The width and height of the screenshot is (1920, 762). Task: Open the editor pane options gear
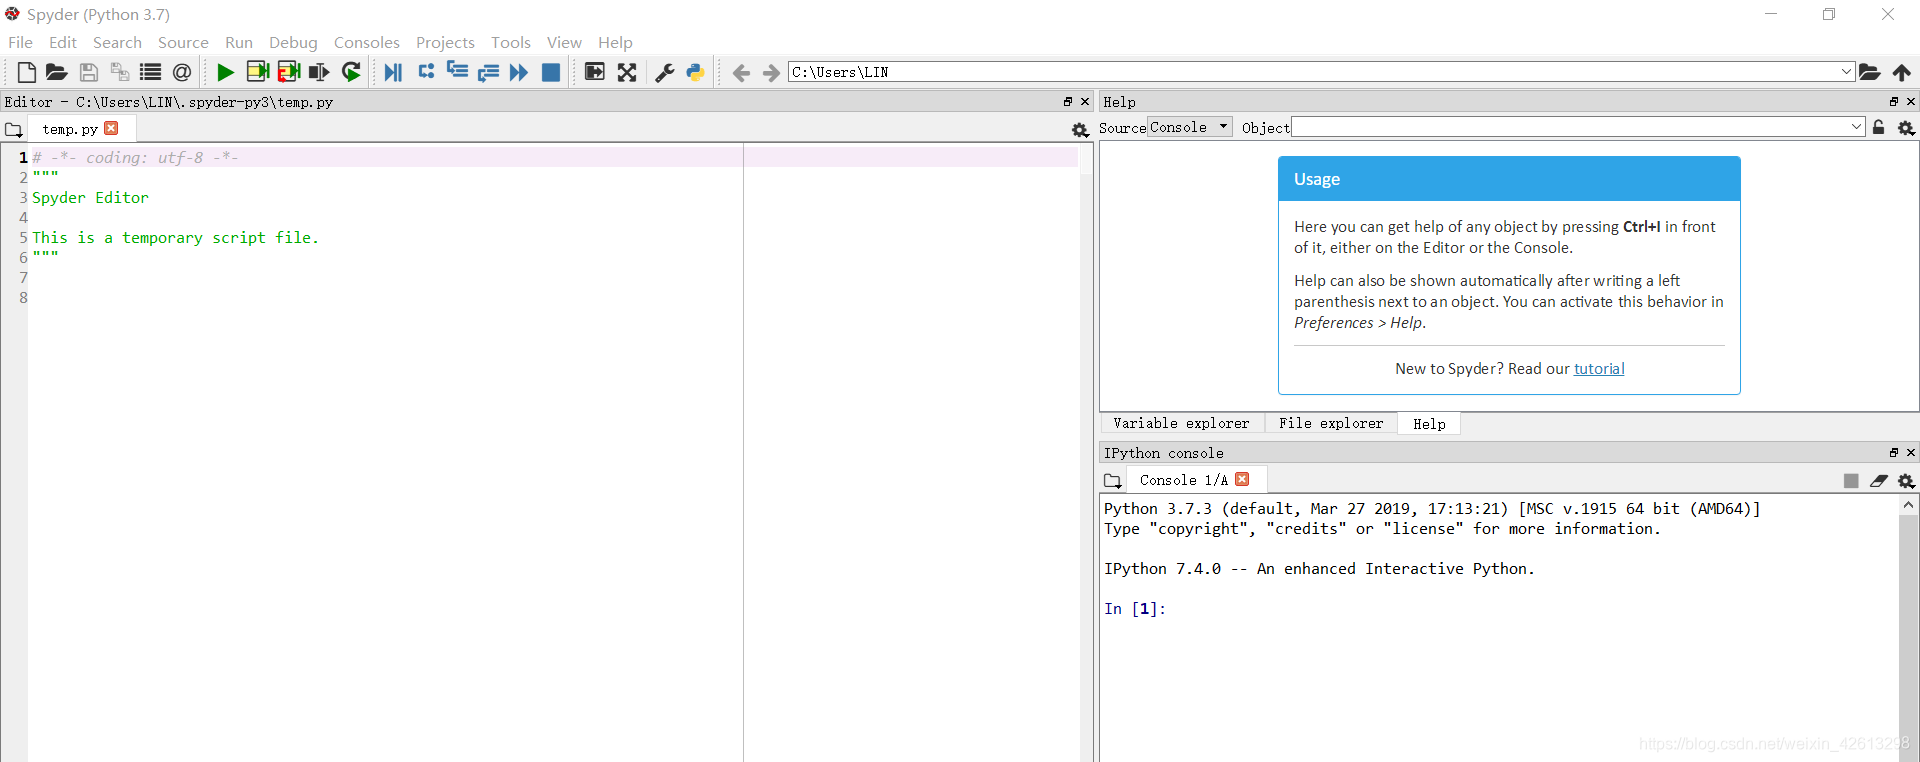pyautogui.click(x=1080, y=129)
